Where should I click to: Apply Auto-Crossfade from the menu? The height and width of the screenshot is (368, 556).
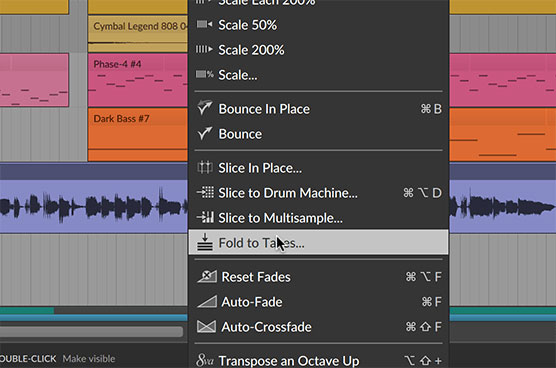click(318, 327)
